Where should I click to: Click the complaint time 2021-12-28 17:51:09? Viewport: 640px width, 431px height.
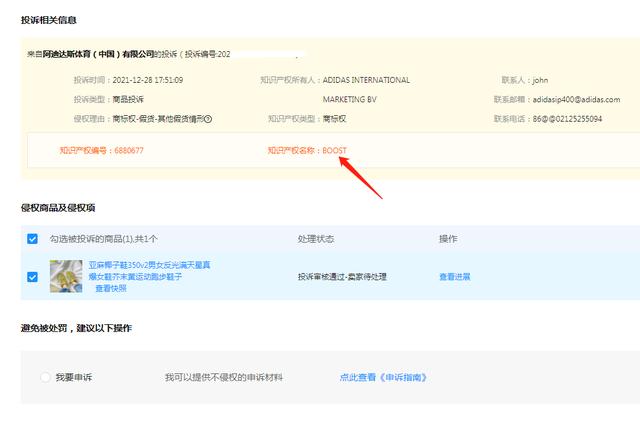(x=148, y=80)
